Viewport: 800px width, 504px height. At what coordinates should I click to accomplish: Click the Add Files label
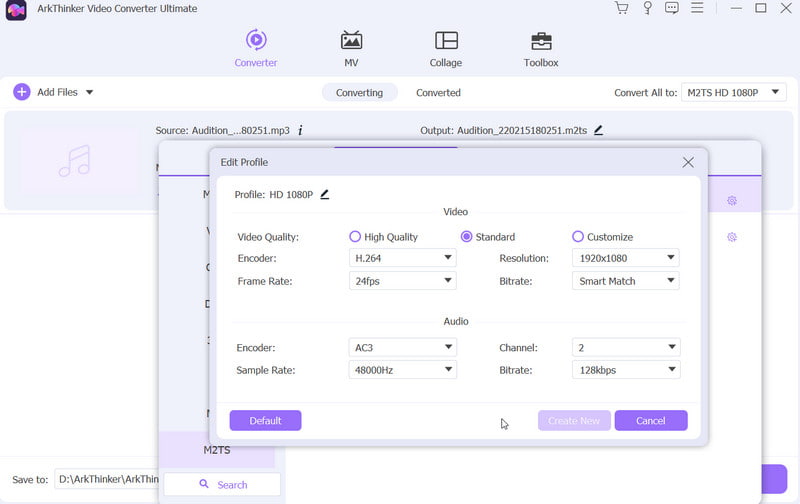[57, 92]
